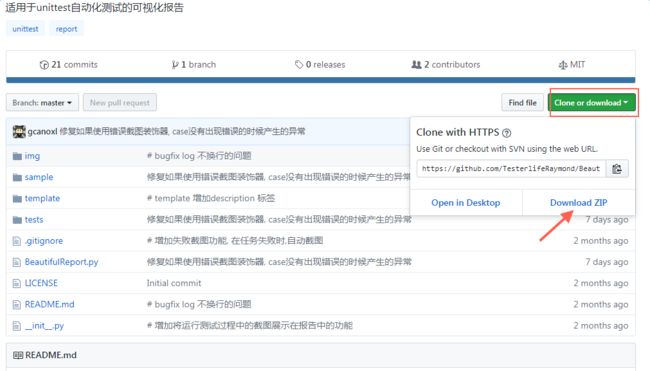Click the README.md panel header title

pyautogui.click(x=51, y=355)
